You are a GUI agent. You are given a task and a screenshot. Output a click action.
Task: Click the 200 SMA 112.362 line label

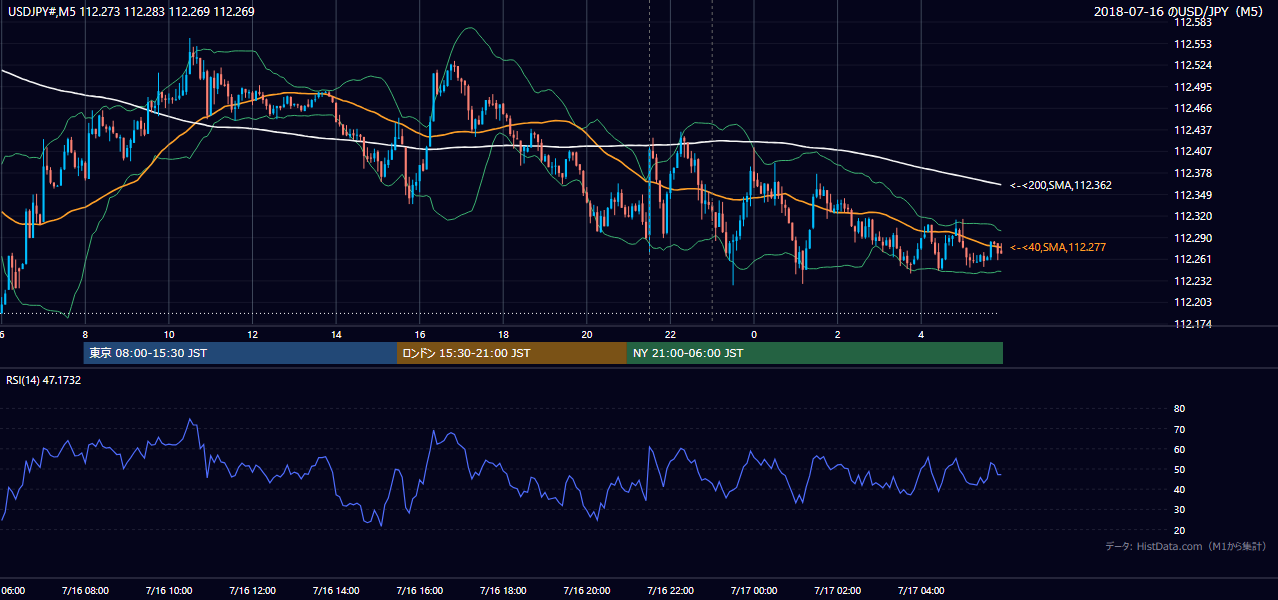tap(1060, 185)
